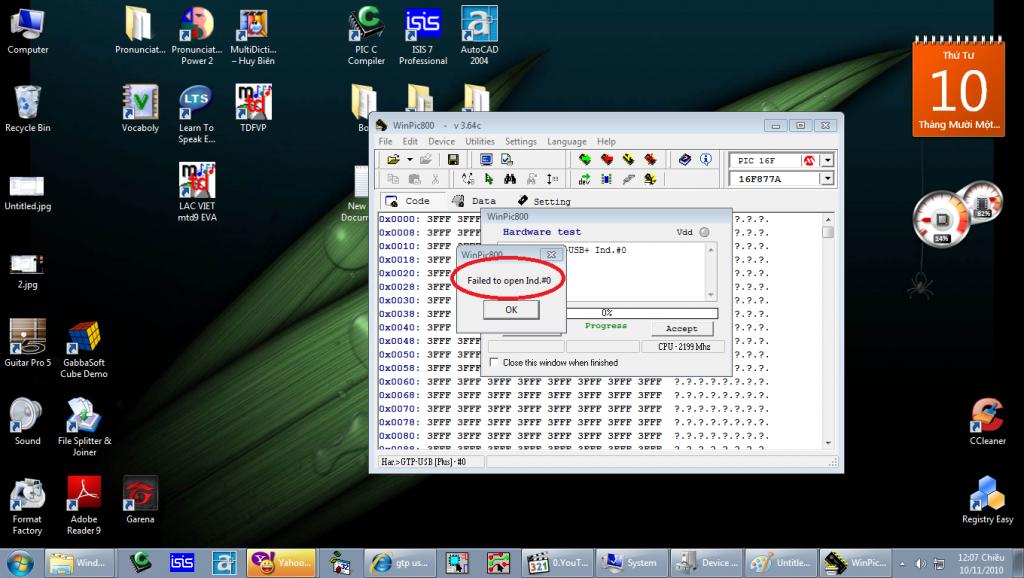Select the Registry Easy desktop icon
1024x578 pixels.
(987, 500)
